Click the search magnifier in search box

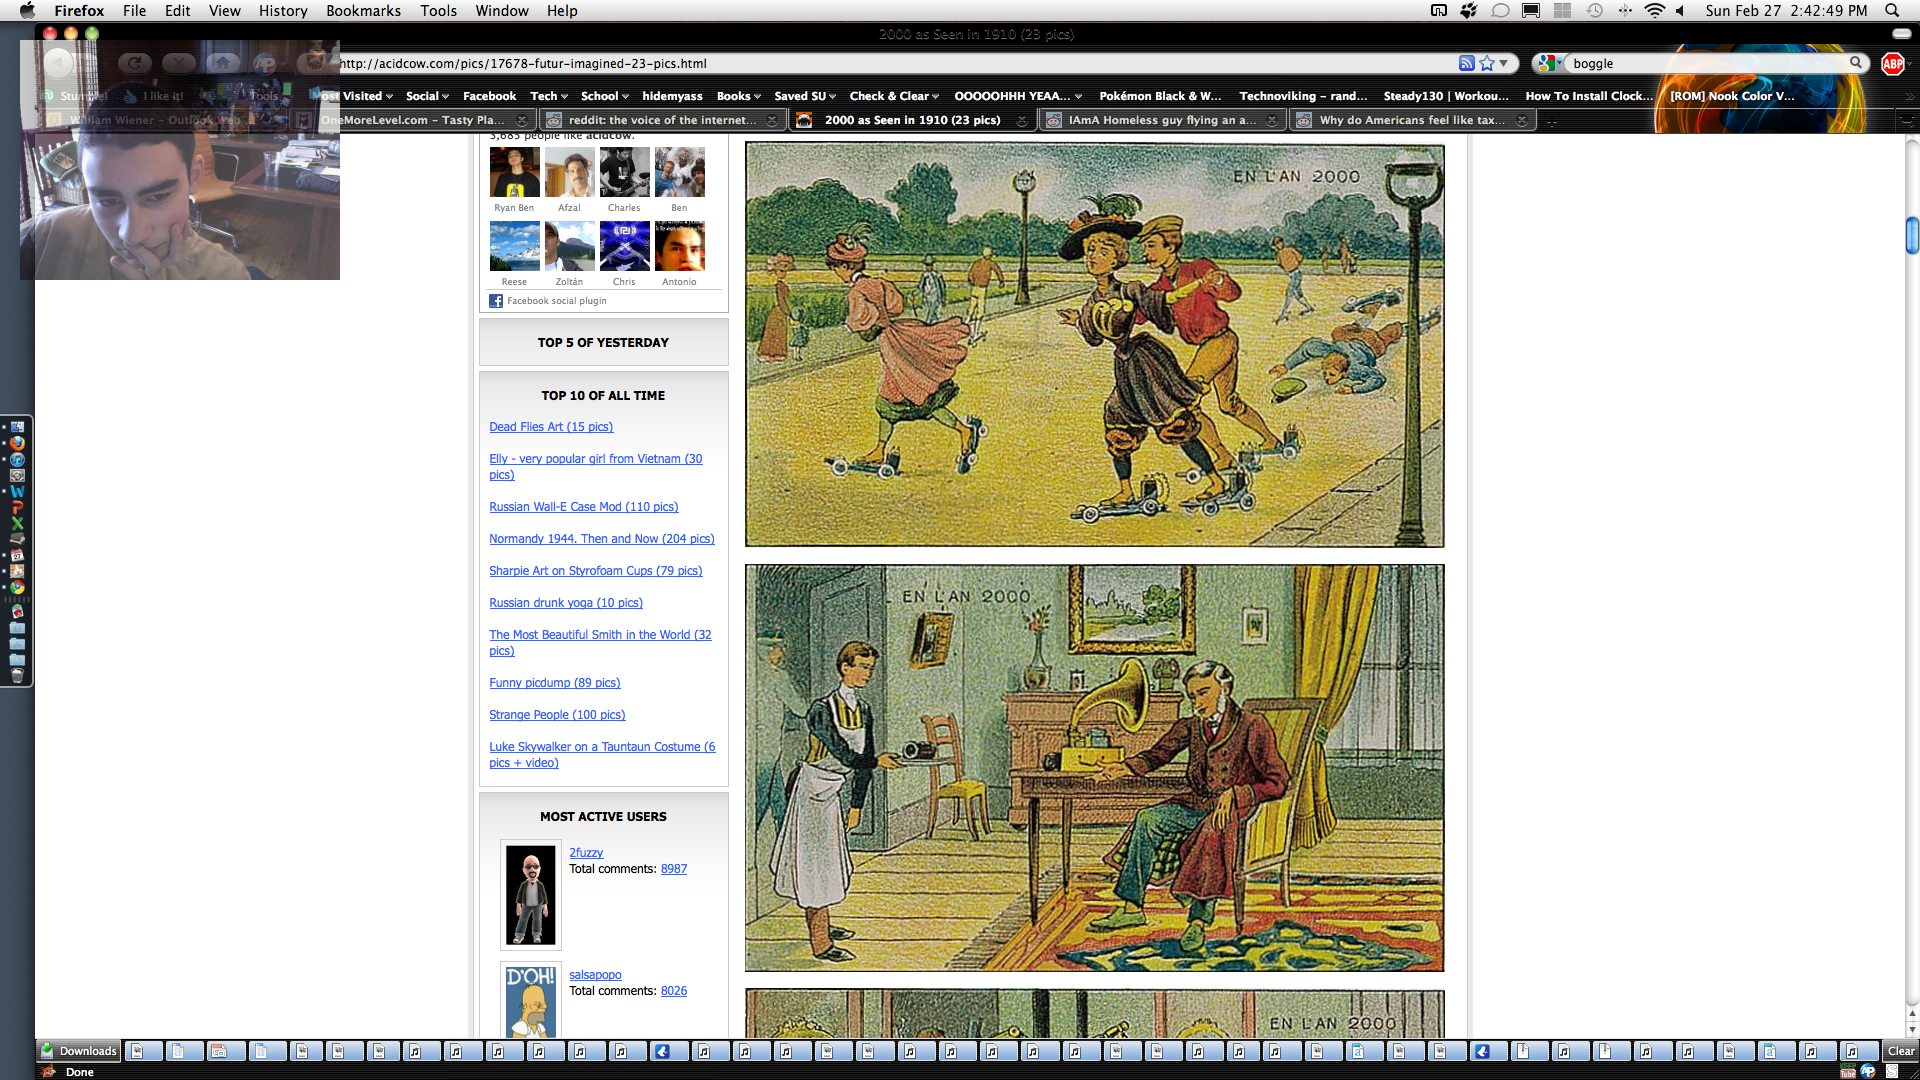click(x=1856, y=63)
